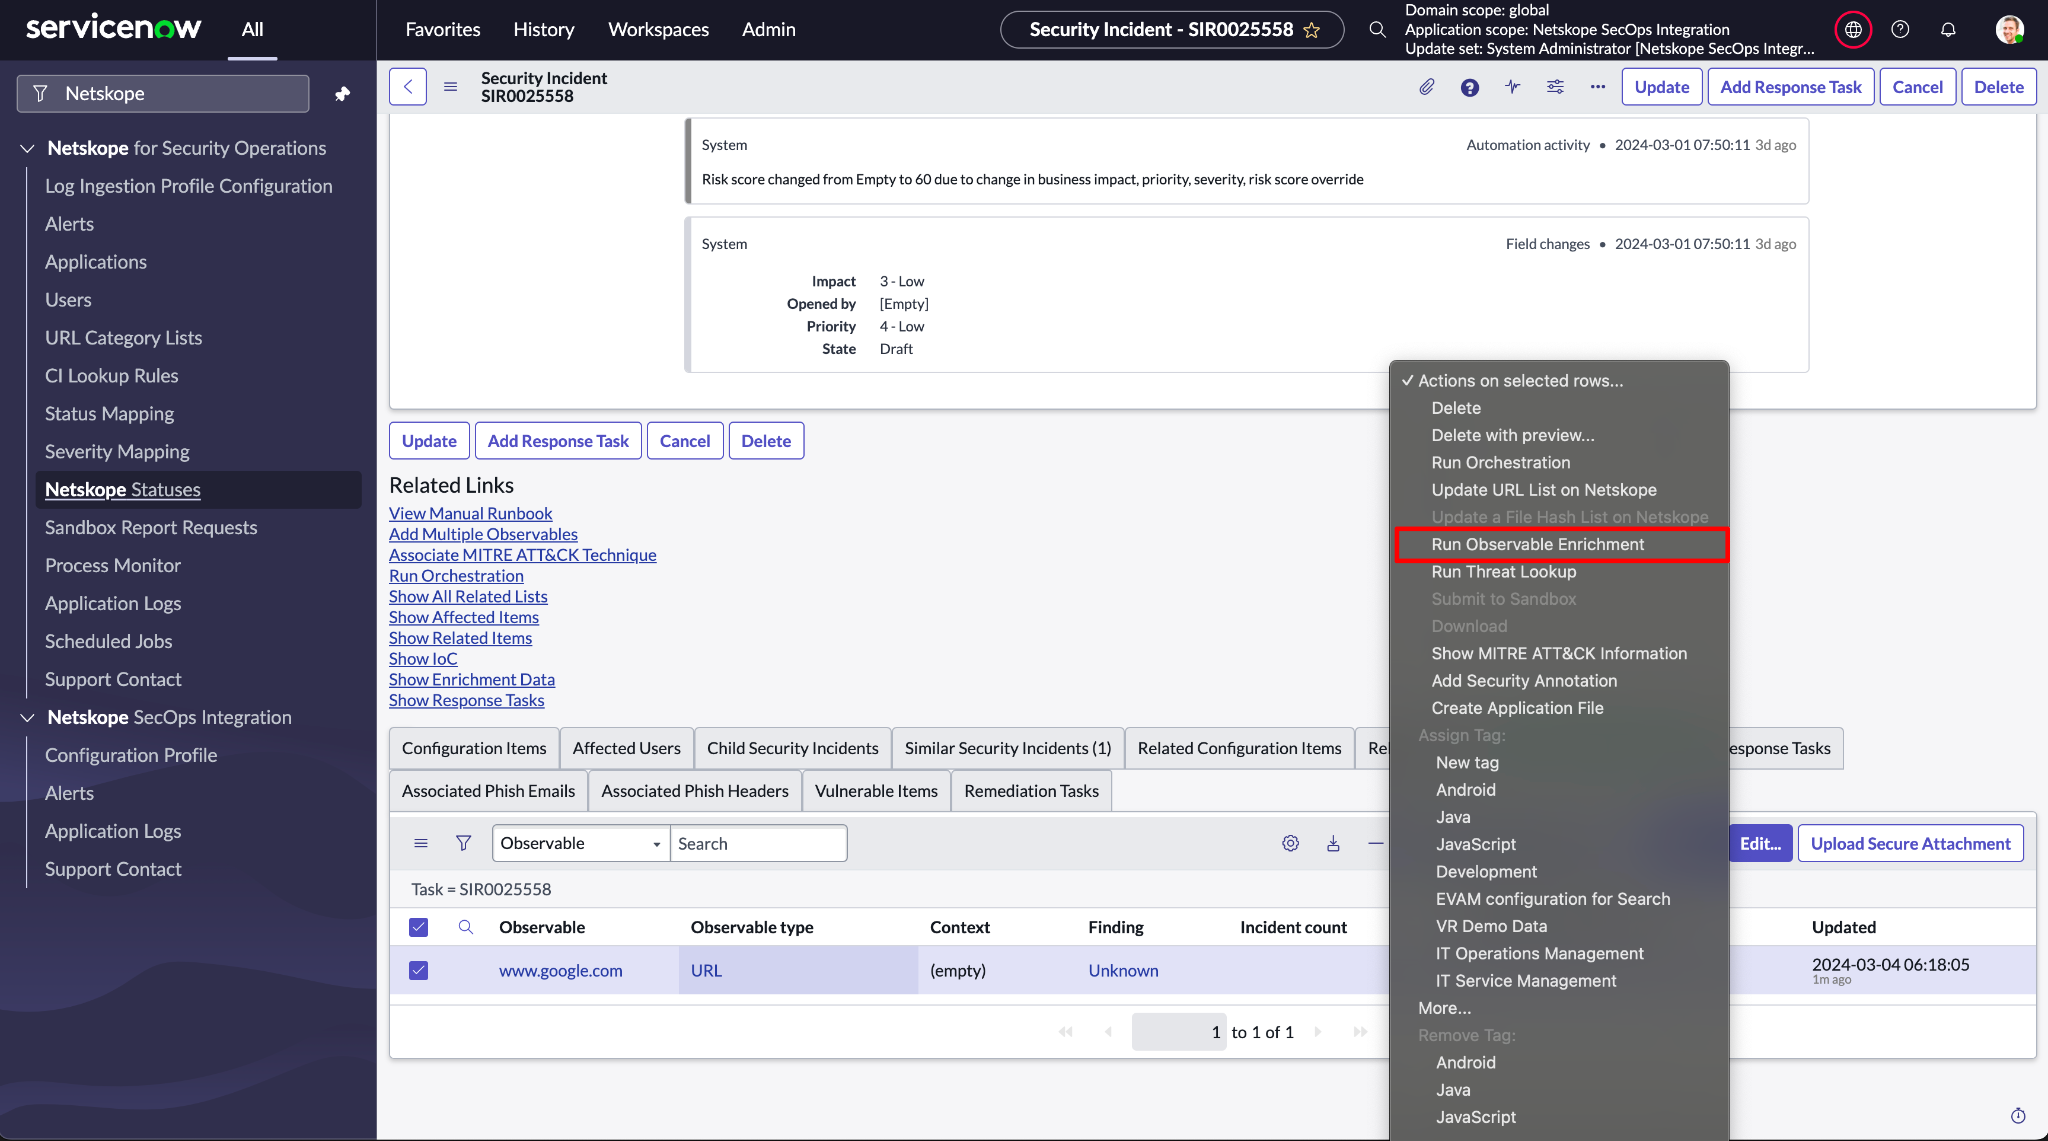This screenshot has width=2048, height=1141.
Task: Export the observable list with download icon
Action: pos(1333,843)
